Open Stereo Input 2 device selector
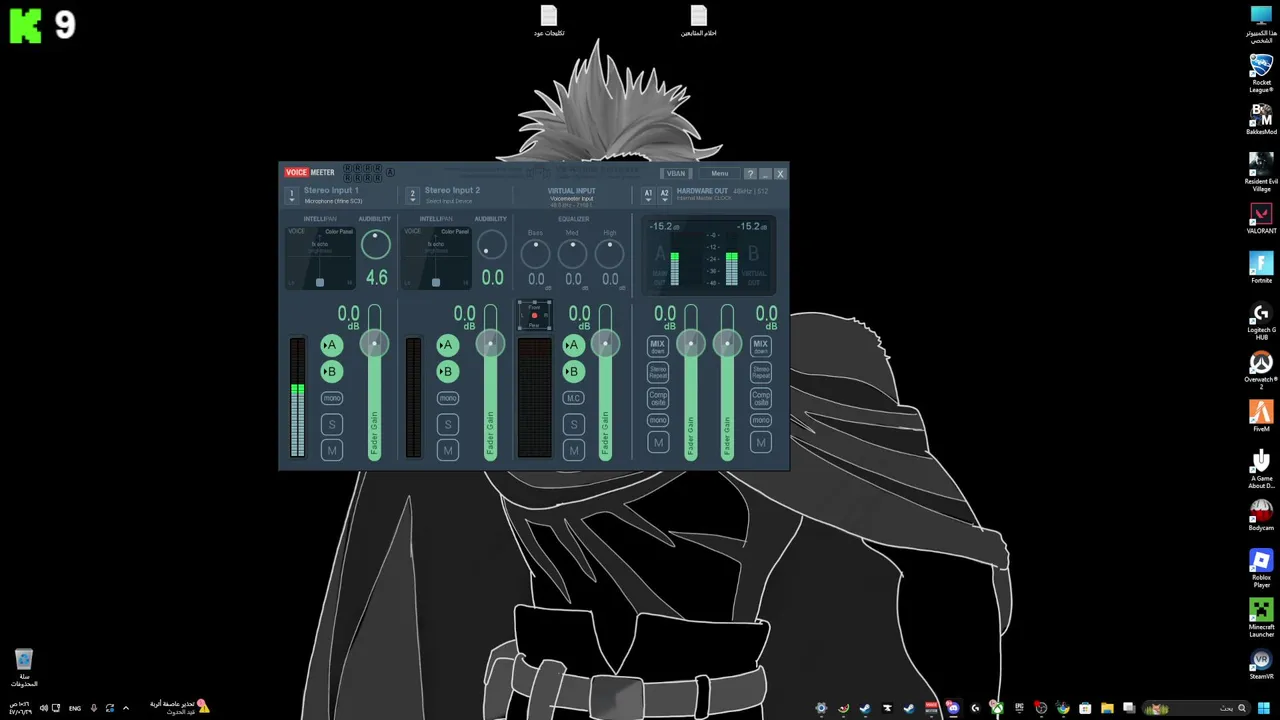This screenshot has width=1280, height=720. [412, 195]
